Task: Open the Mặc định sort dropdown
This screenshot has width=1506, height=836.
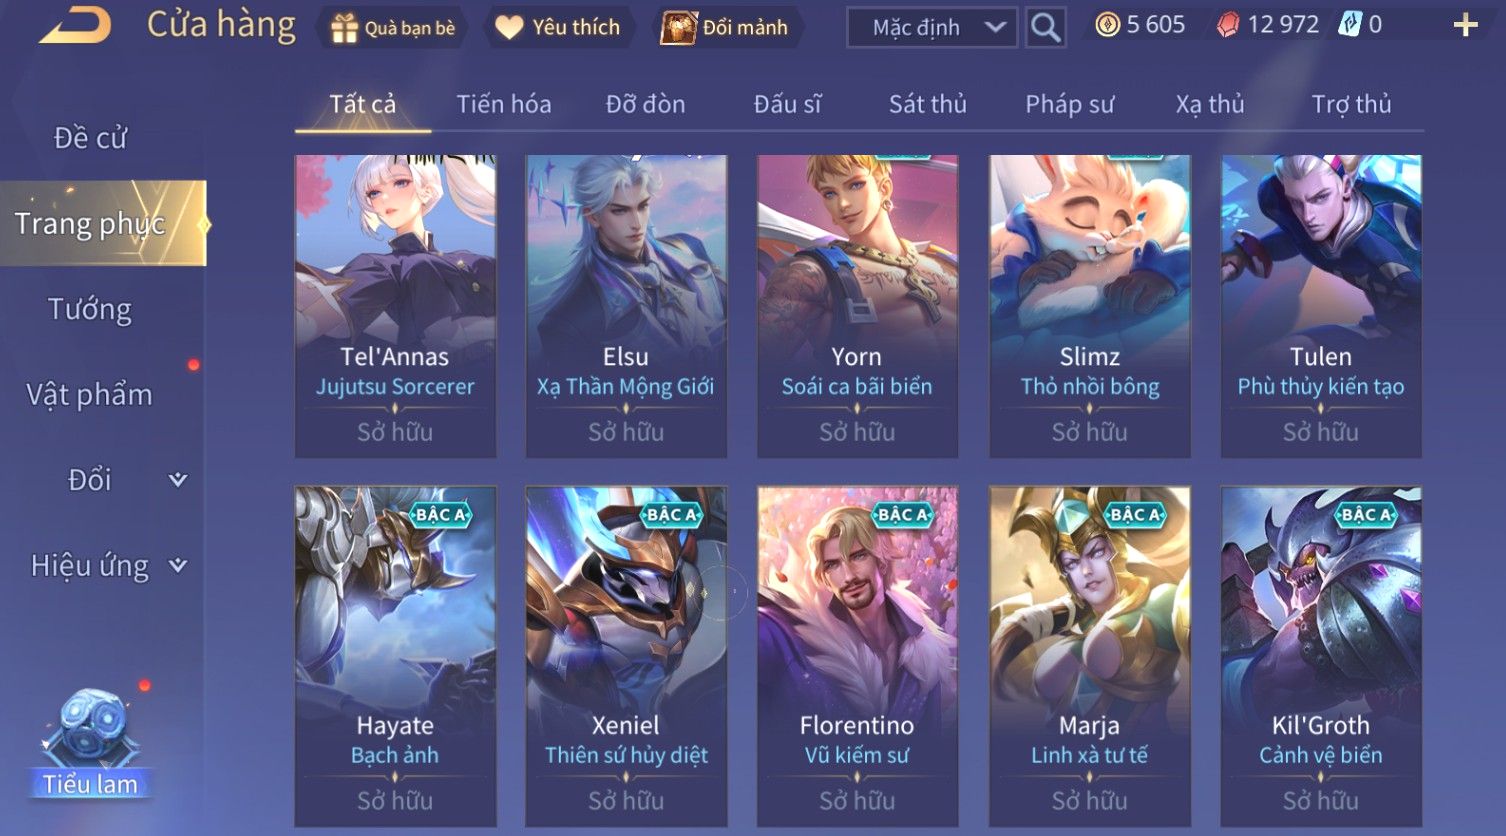Action: point(932,28)
